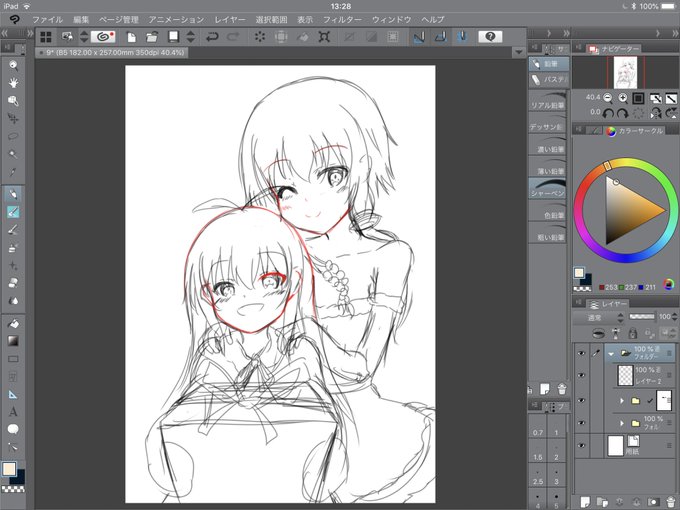Click the Fit to screen icon in Navigator

click(x=638, y=98)
